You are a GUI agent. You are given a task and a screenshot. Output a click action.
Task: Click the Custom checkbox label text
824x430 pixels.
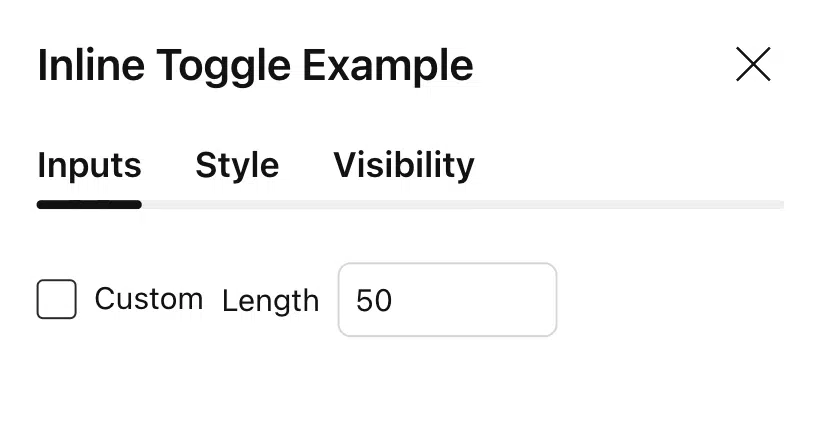click(x=148, y=299)
